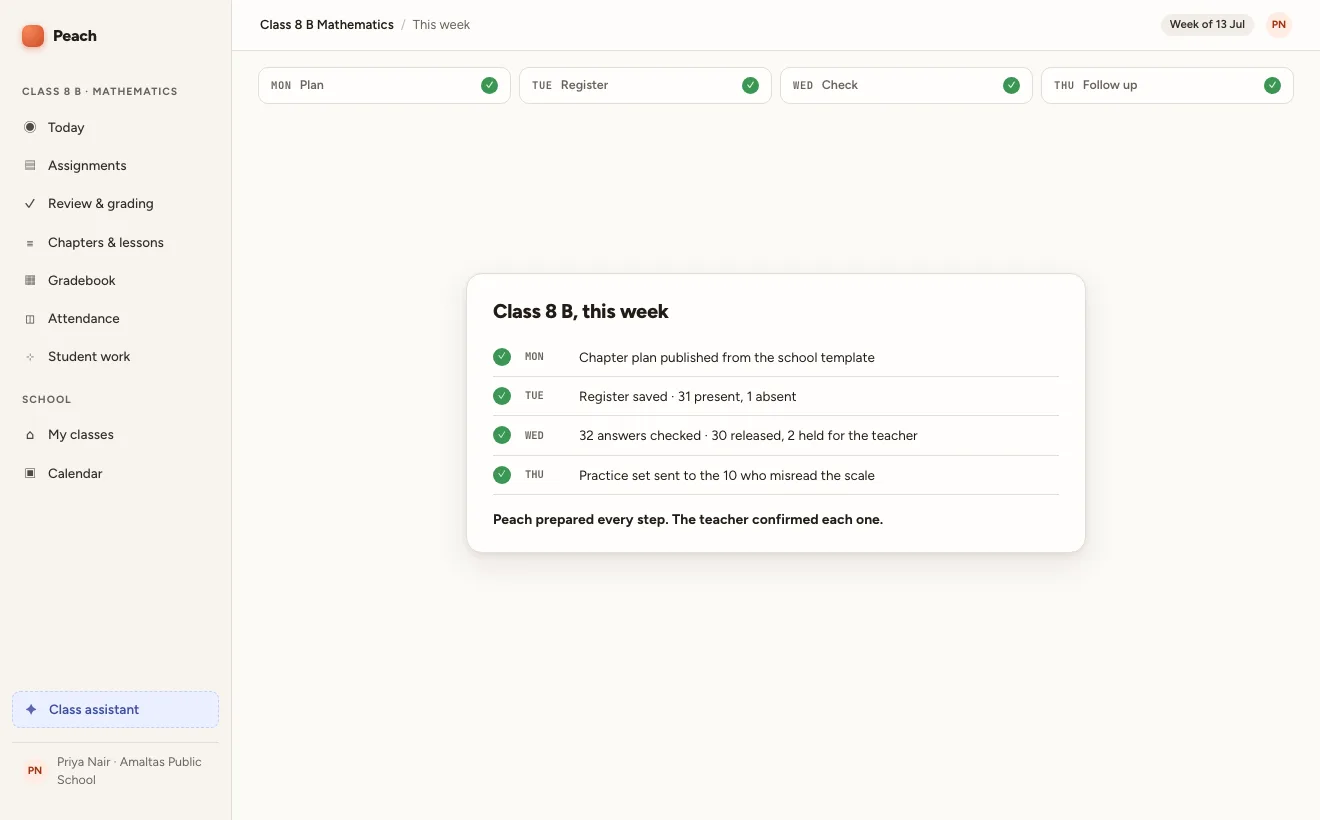Click the WED label in the summary card
The height and width of the screenshot is (820, 1320).
coord(534,435)
